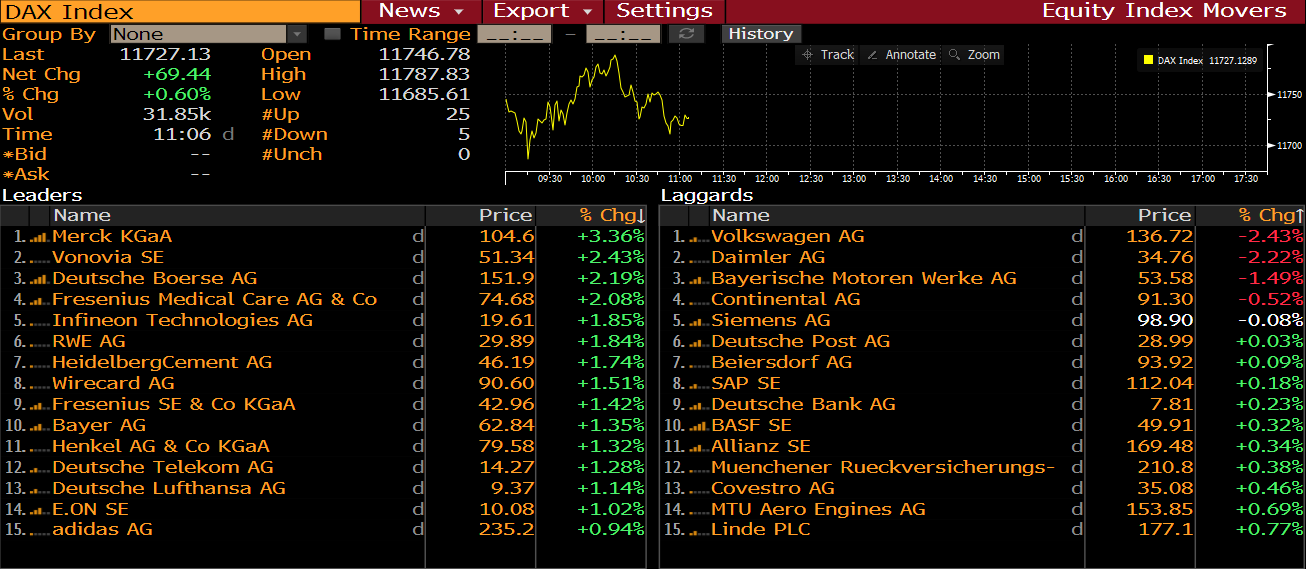Click the Time Range start time field
Image resolution: width=1306 pixels, height=569 pixels.
(x=514, y=34)
